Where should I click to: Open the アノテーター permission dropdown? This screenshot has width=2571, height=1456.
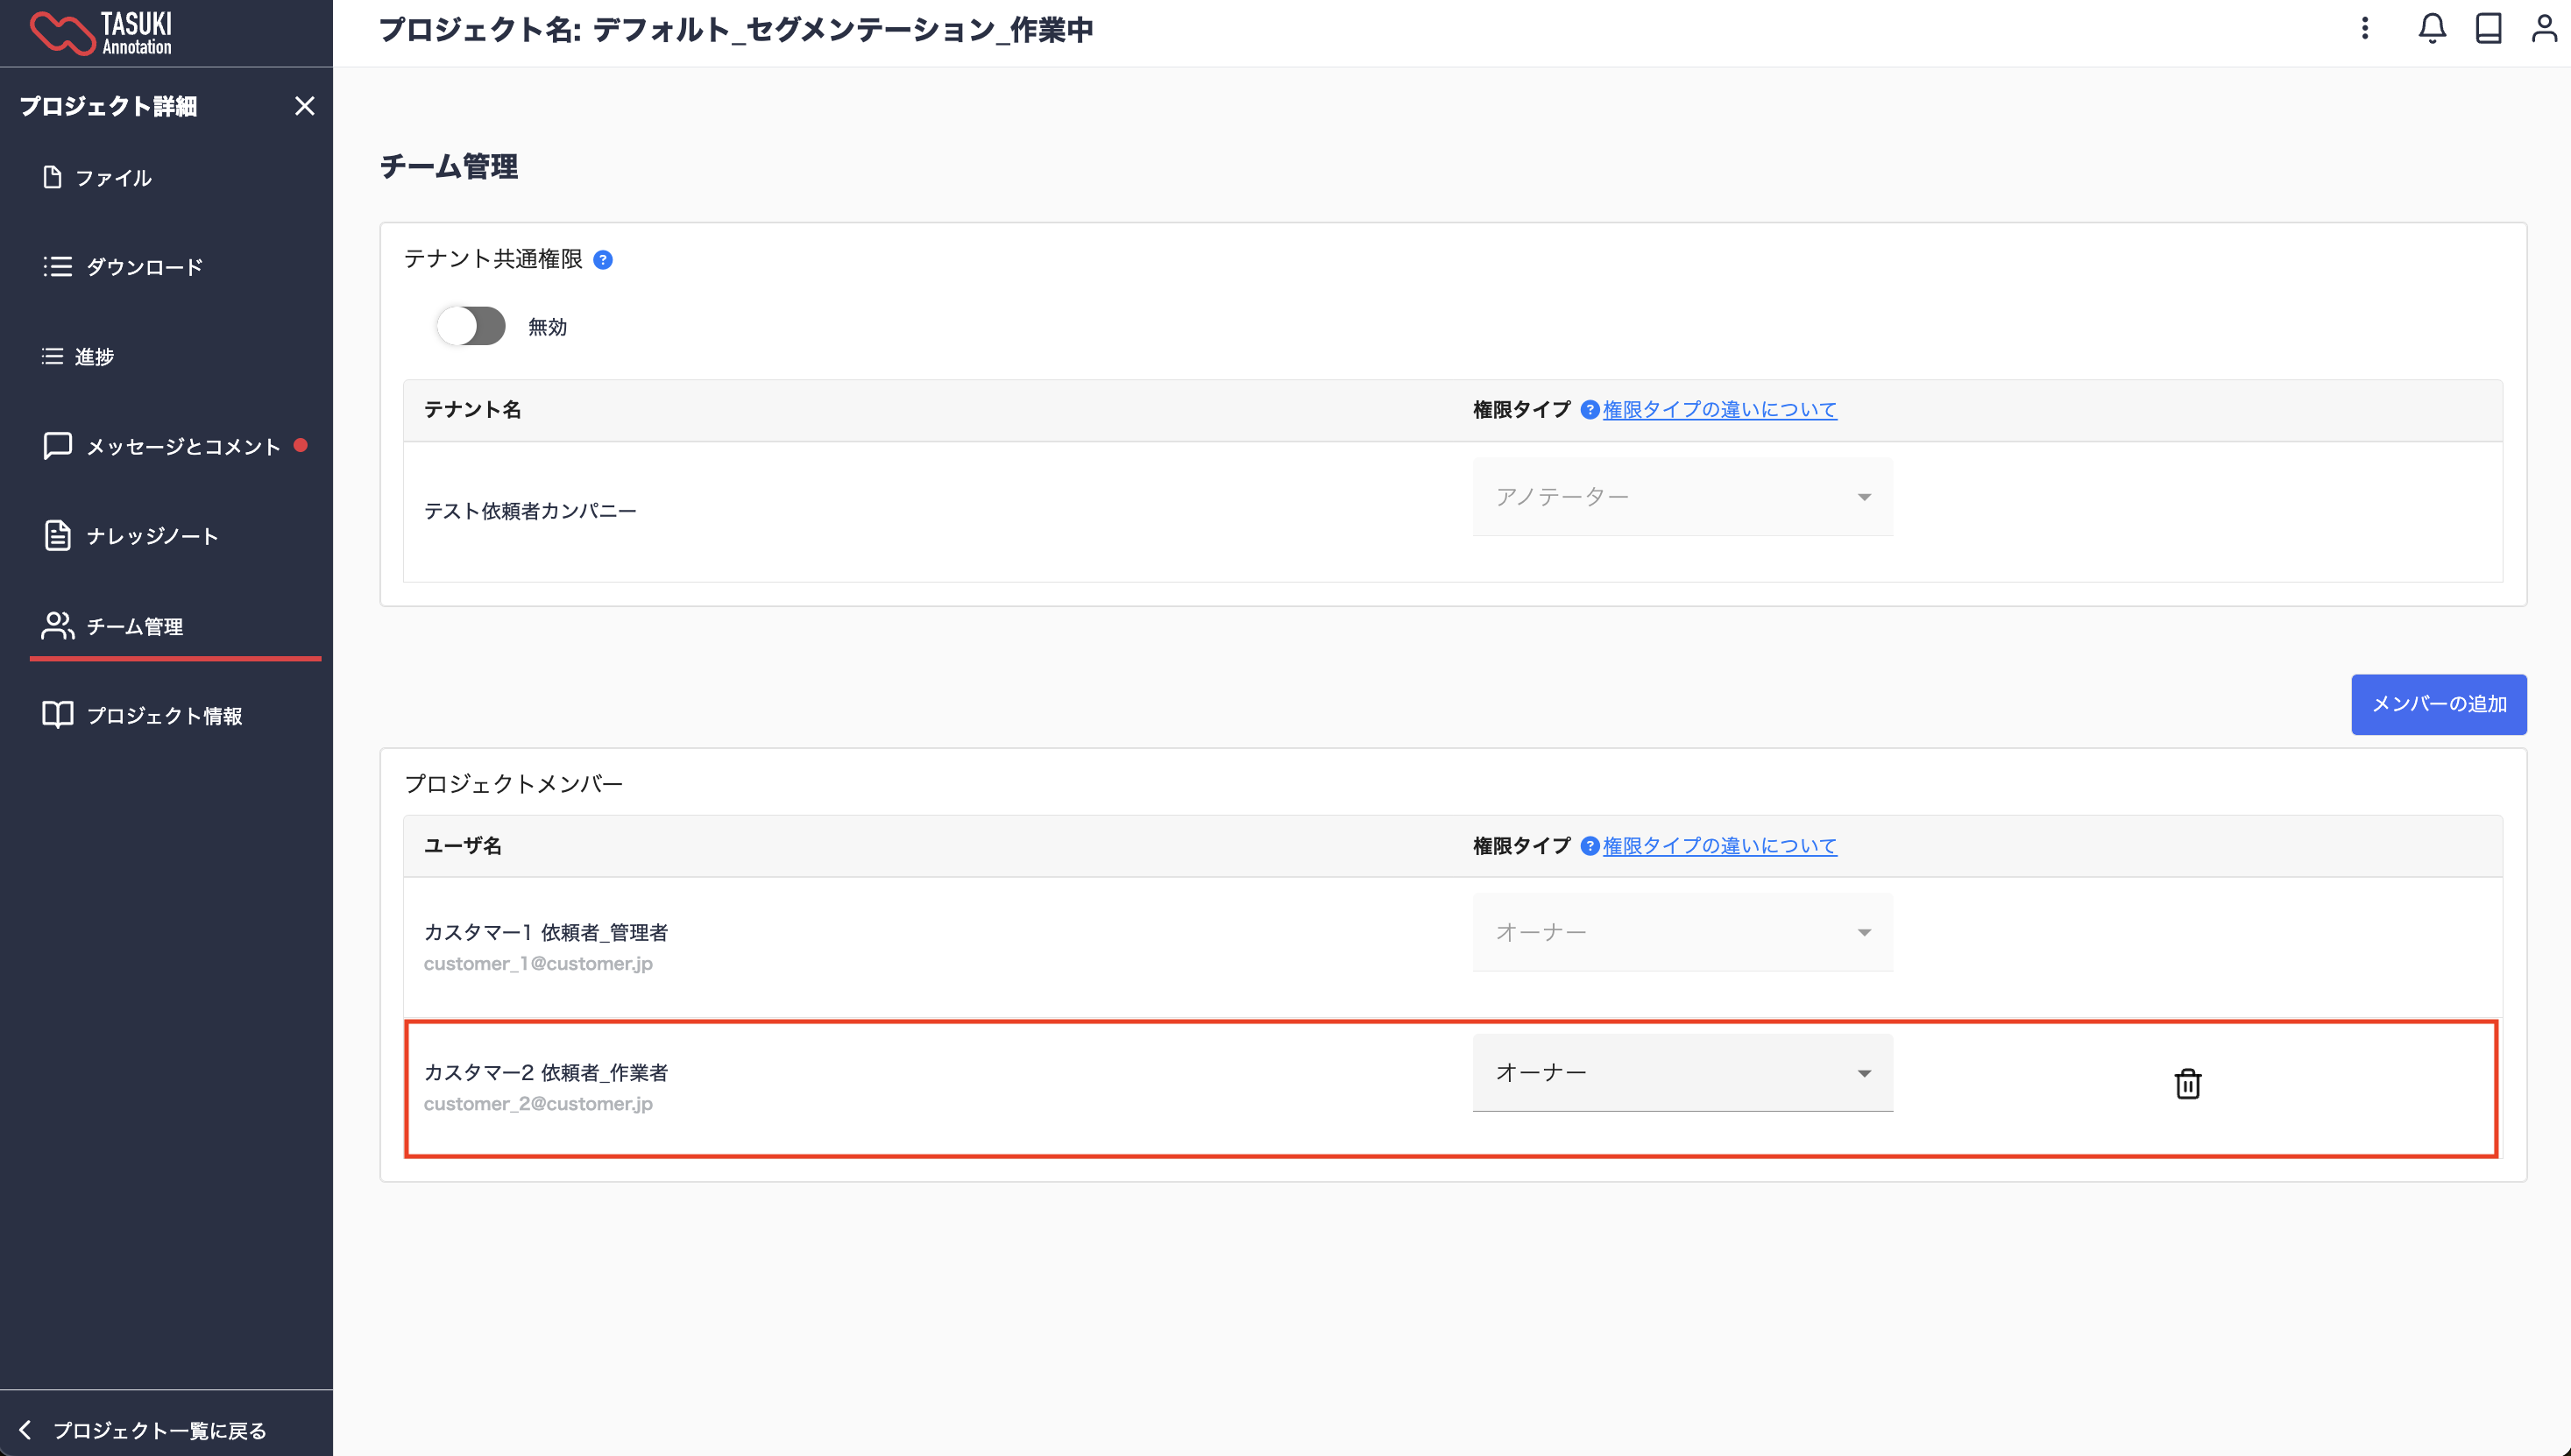[x=1682, y=497]
